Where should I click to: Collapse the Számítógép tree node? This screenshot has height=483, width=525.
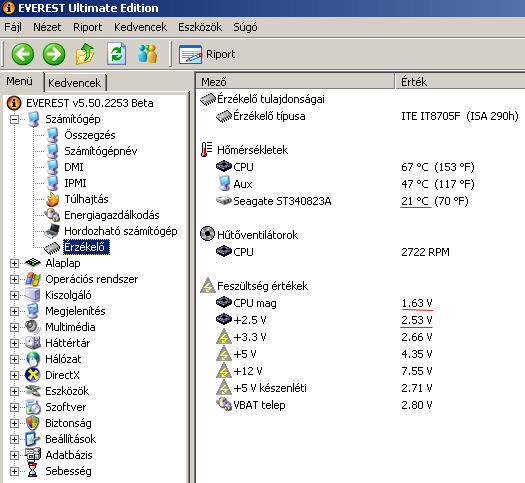14,119
